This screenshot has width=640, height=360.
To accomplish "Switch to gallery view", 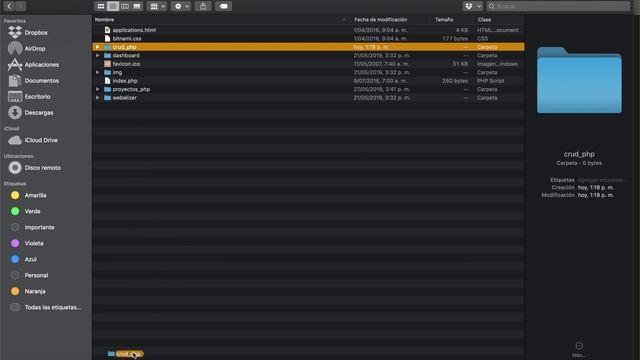I will [x=137, y=6].
